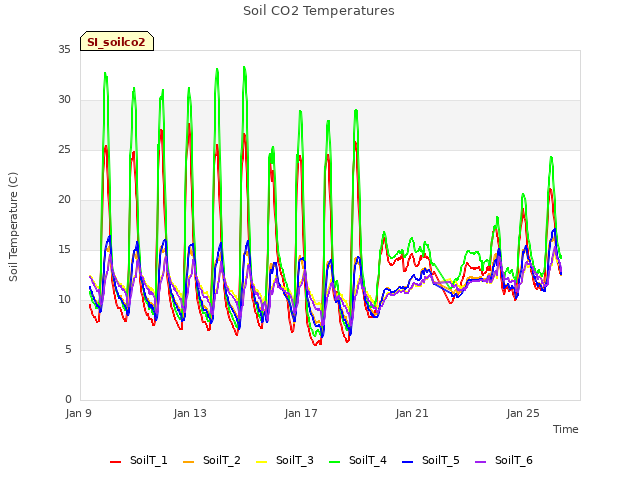Viewport: 640px width, 480px height.
Task: Click the SI_soilco2 annotation label
Action: tap(117, 42)
